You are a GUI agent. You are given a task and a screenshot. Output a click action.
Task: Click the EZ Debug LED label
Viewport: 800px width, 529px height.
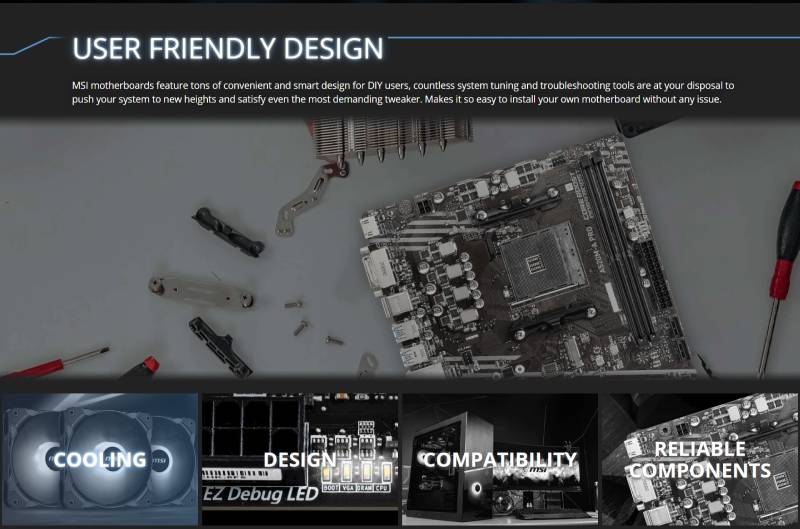(253, 493)
